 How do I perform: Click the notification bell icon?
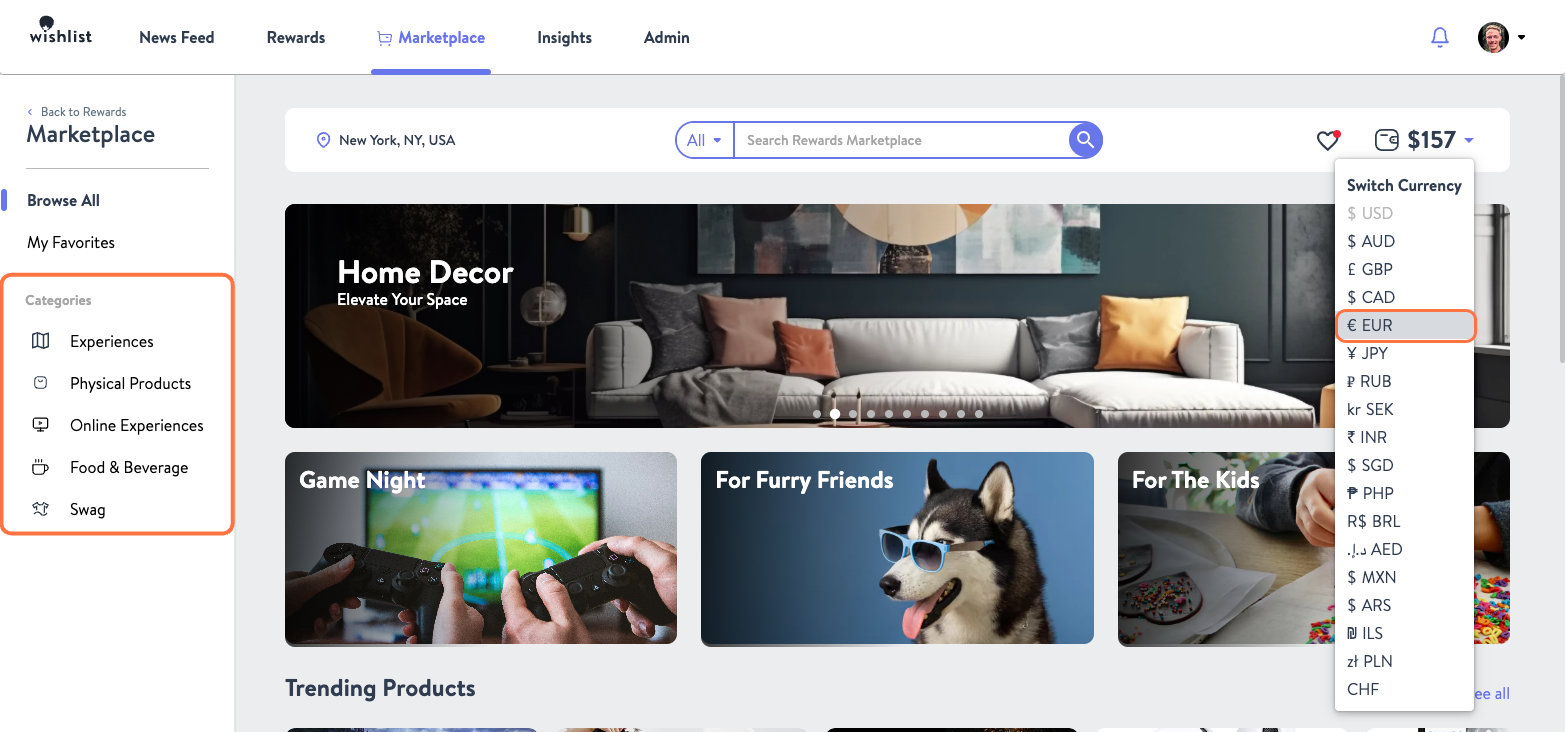click(1439, 37)
